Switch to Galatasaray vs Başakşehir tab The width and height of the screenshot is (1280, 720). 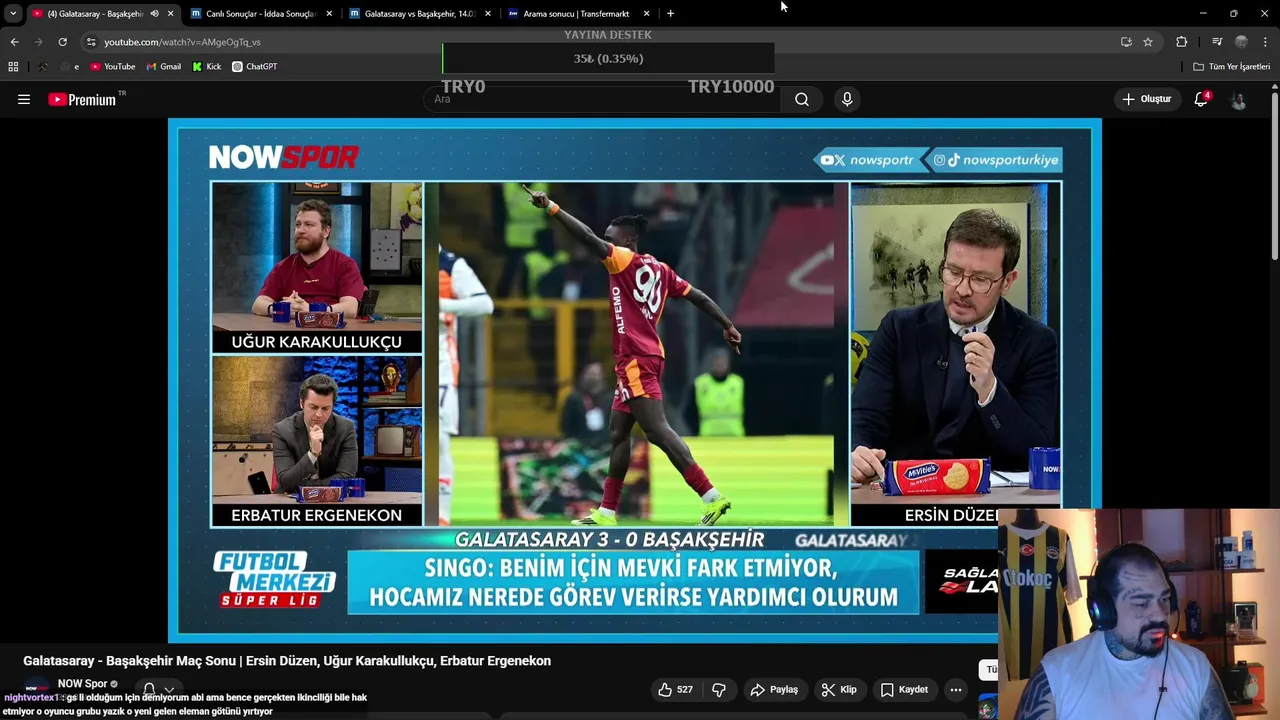click(x=418, y=14)
